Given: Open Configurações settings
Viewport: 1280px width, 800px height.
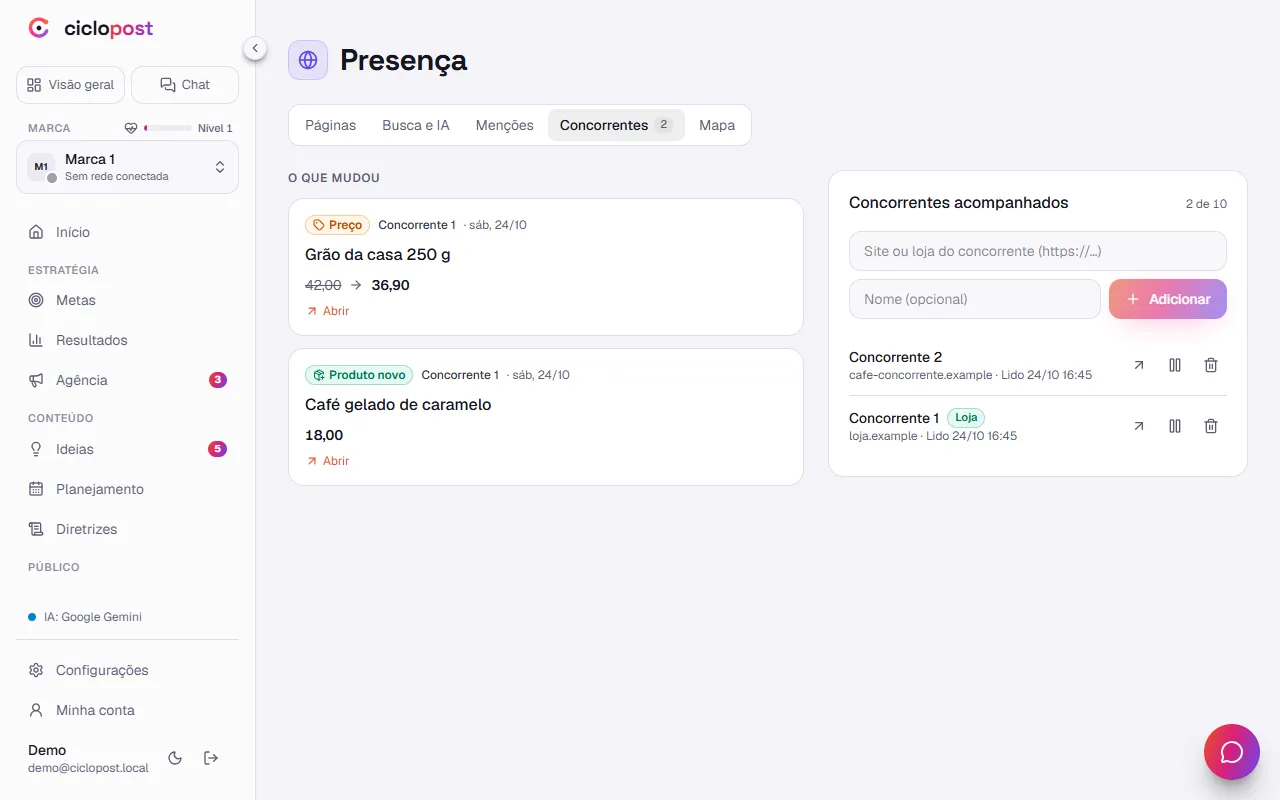Looking at the screenshot, I should [x=127, y=670].
